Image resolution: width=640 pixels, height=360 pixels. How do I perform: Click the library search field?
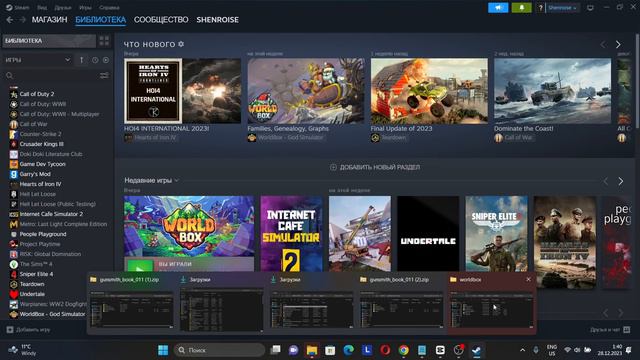51,76
